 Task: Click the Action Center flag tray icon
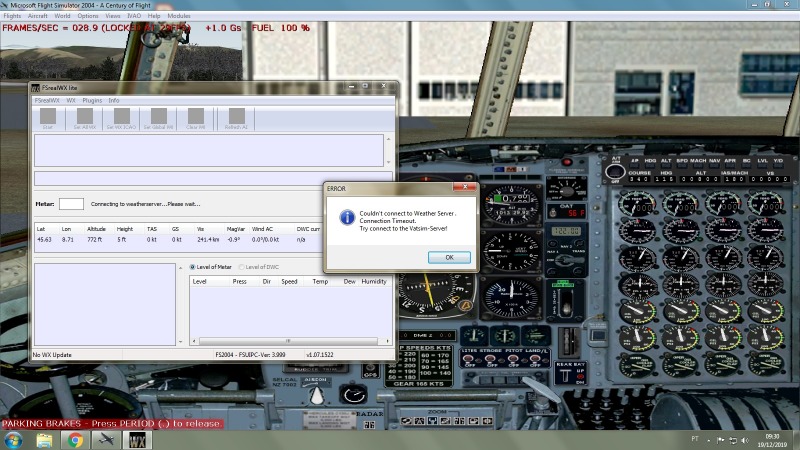pyautogui.click(x=720, y=440)
